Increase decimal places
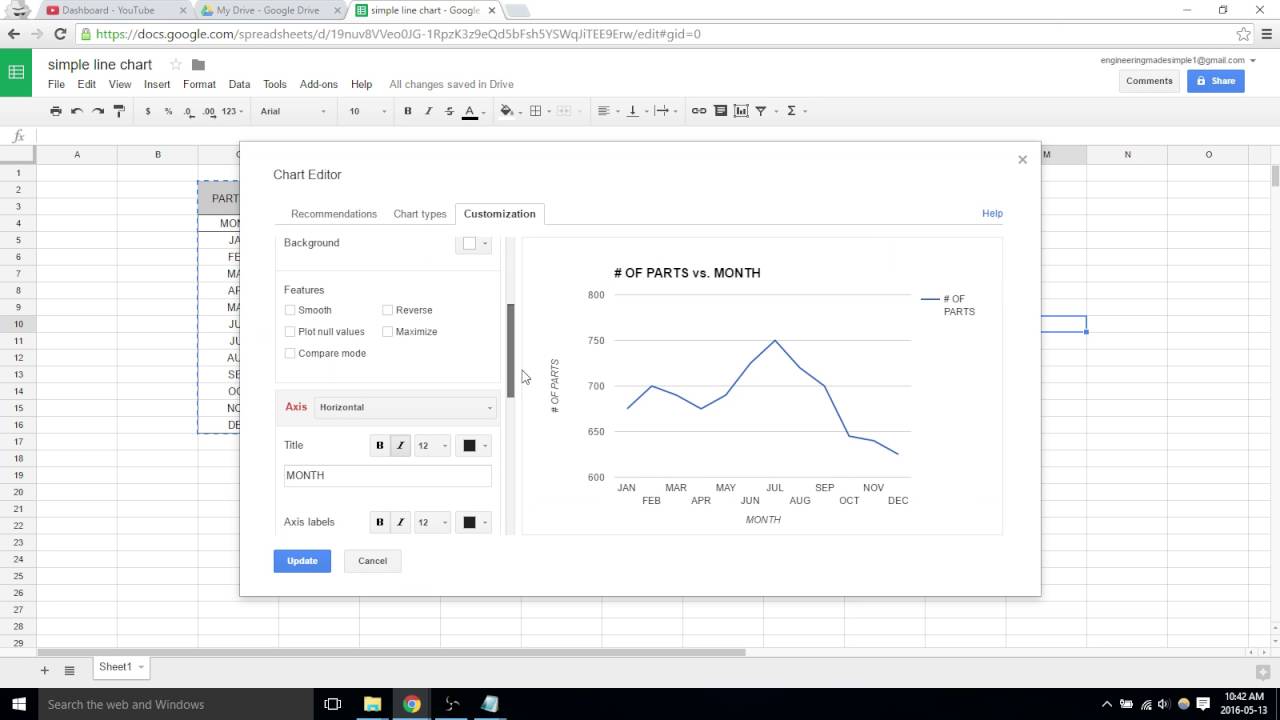Image resolution: width=1280 pixels, height=720 pixels. [x=209, y=111]
